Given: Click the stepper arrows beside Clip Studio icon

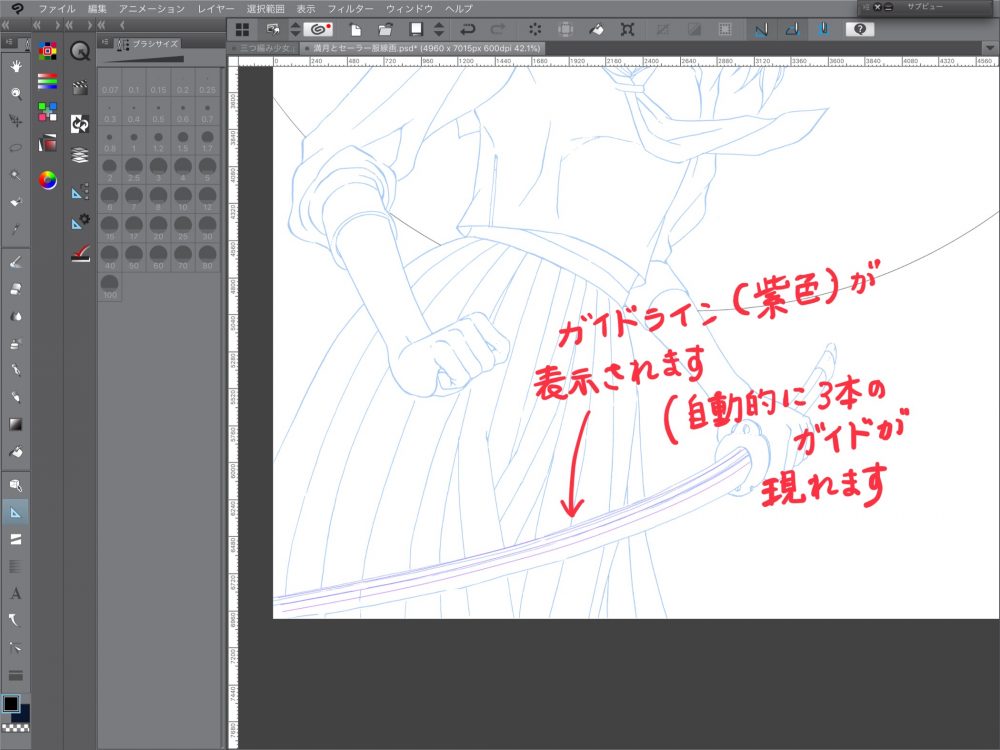Looking at the screenshot, I should point(295,29).
